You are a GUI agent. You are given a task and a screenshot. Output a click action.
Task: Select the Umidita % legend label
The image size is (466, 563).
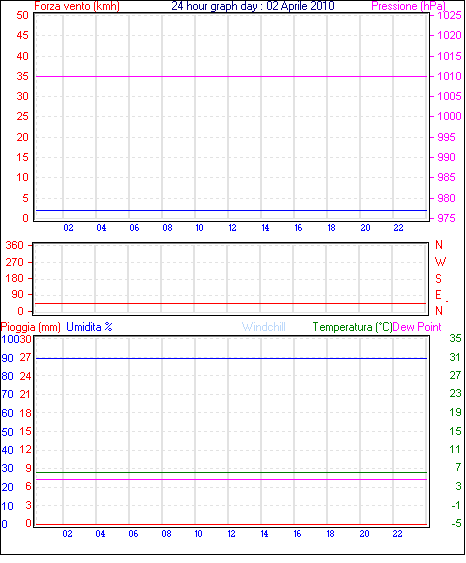tap(89, 327)
